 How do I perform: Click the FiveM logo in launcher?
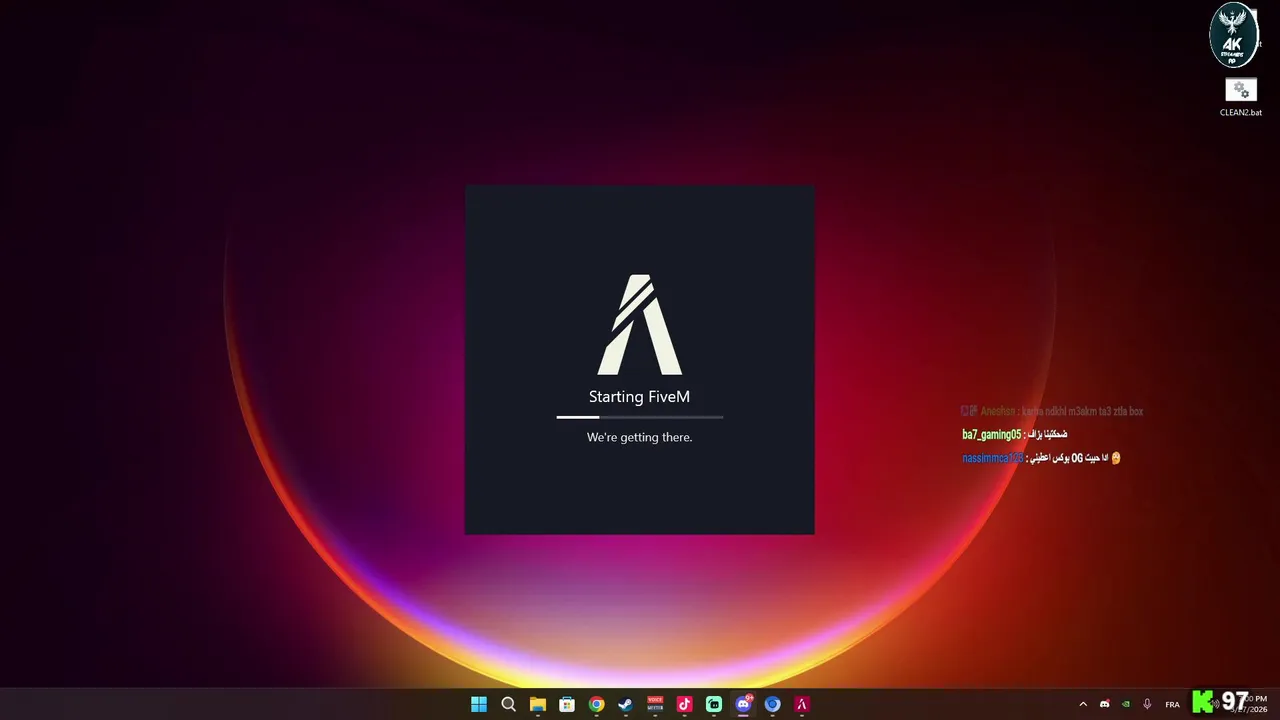point(640,325)
